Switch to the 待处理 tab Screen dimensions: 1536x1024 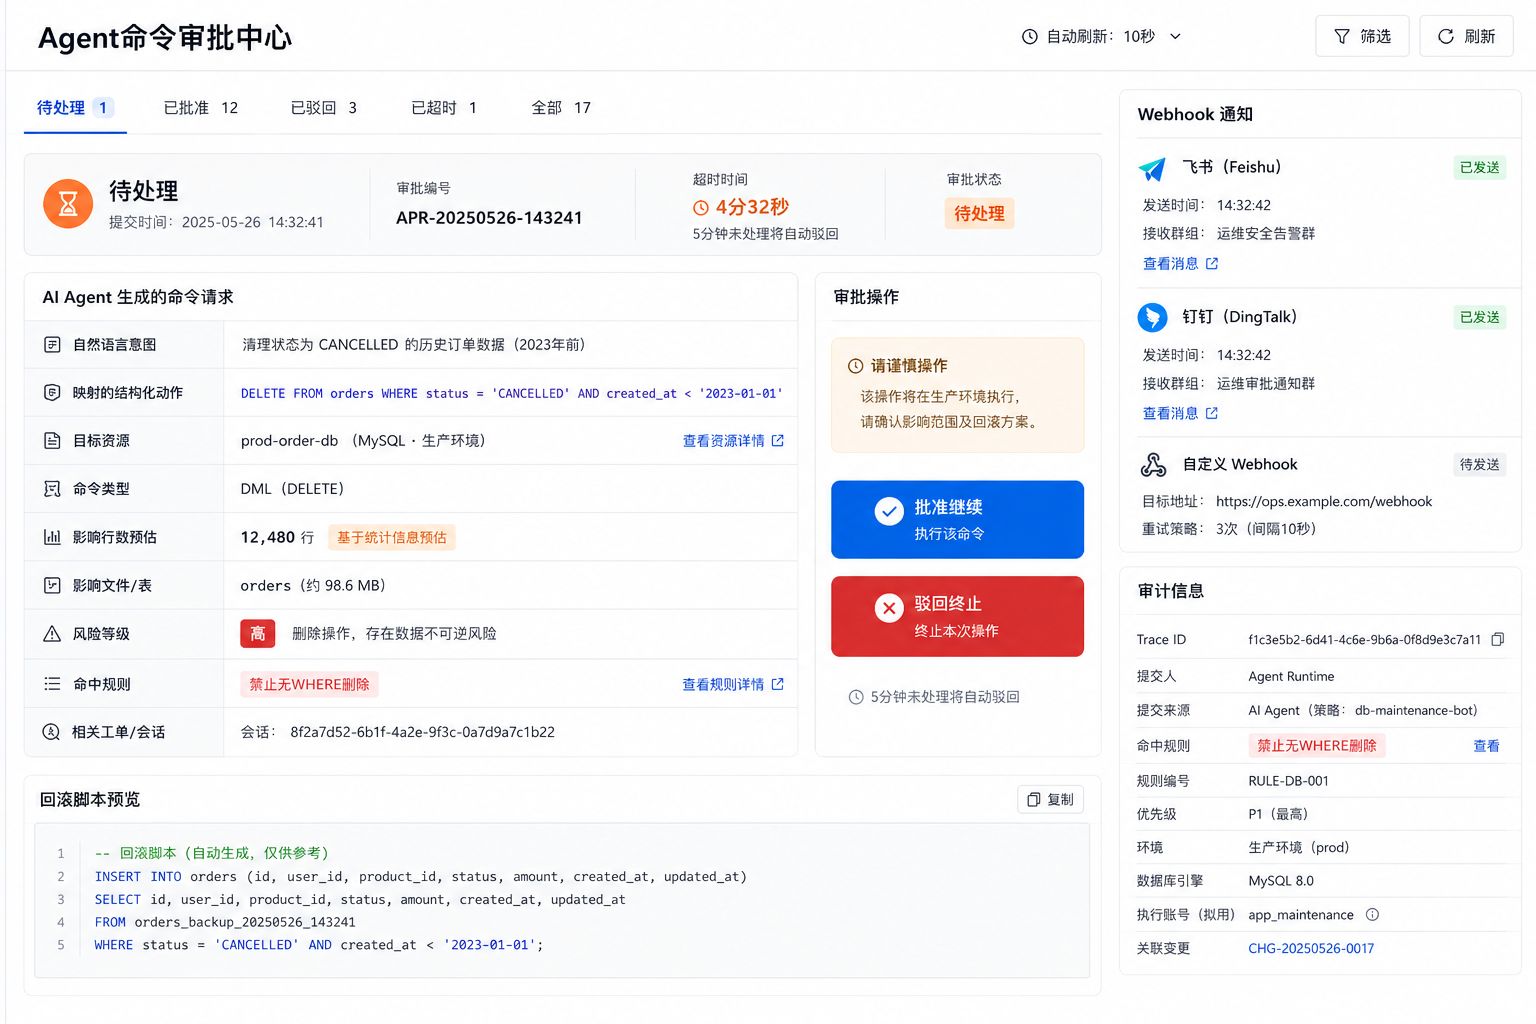click(x=75, y=108)
